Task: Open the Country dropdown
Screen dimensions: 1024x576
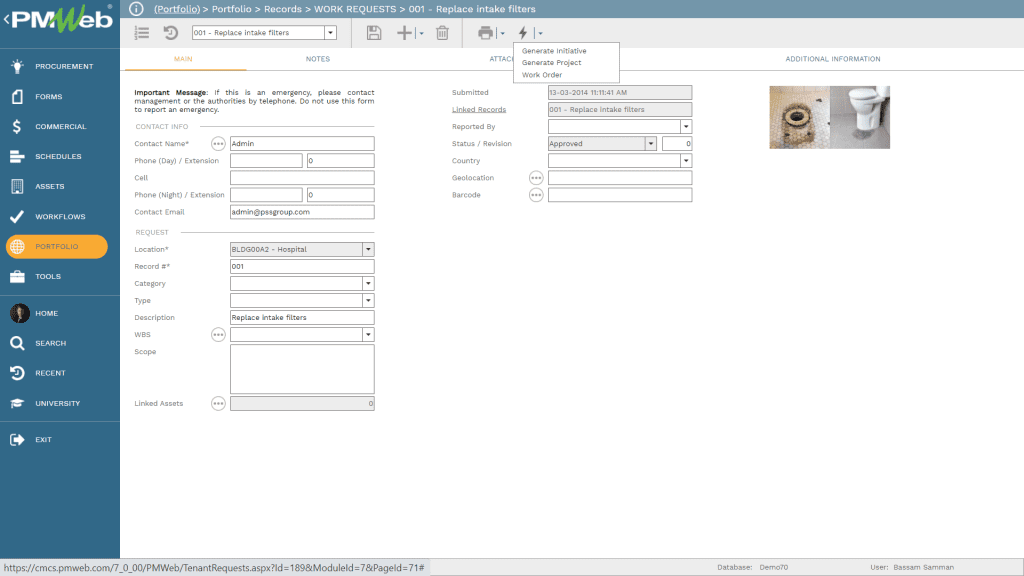Action: click(x=686, y=161)
